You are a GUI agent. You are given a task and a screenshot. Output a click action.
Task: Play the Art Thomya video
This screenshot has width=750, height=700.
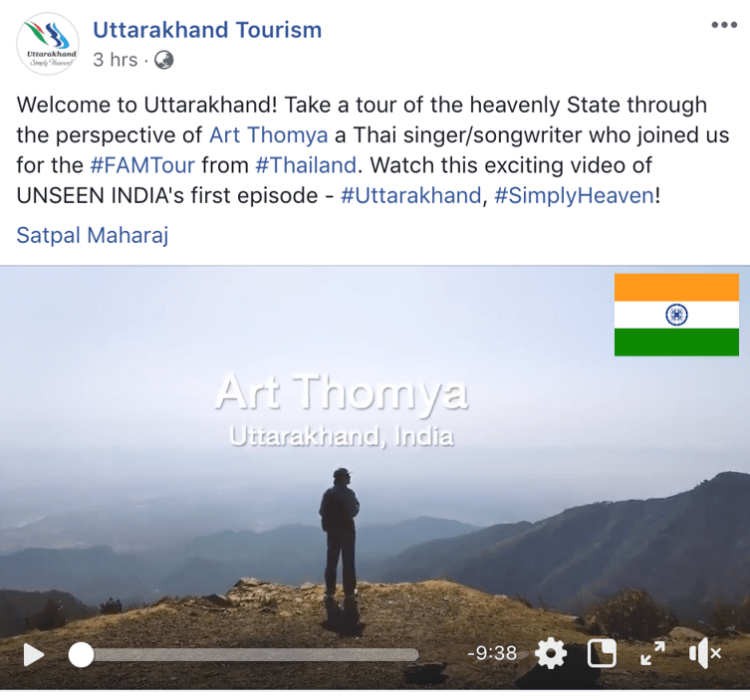pos(33,655)
